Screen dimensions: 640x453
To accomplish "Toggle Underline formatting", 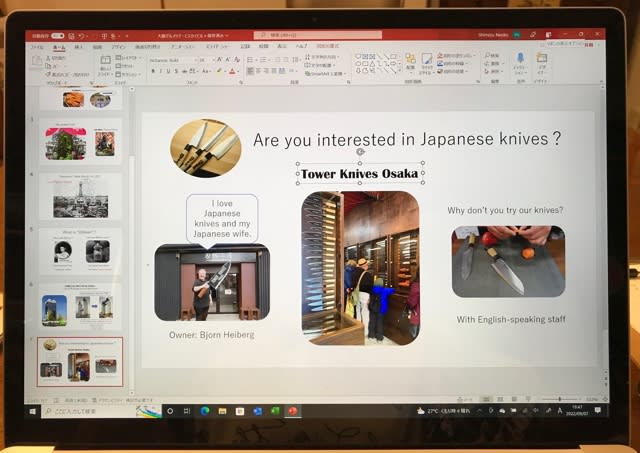I will coord(168,71).
